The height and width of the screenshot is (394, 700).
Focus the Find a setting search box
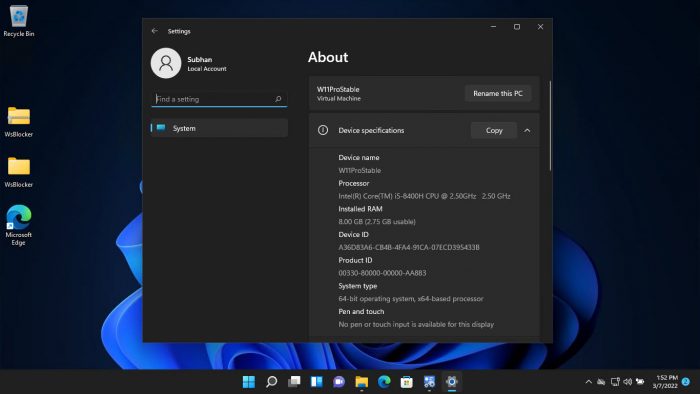[x=219, y=99]
